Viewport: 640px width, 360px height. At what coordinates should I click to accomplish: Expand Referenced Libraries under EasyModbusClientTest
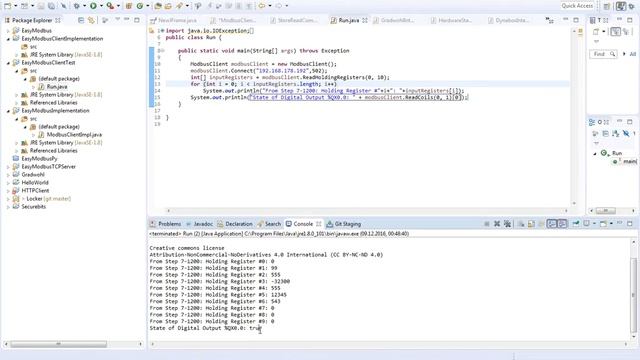tap(17, 103)
